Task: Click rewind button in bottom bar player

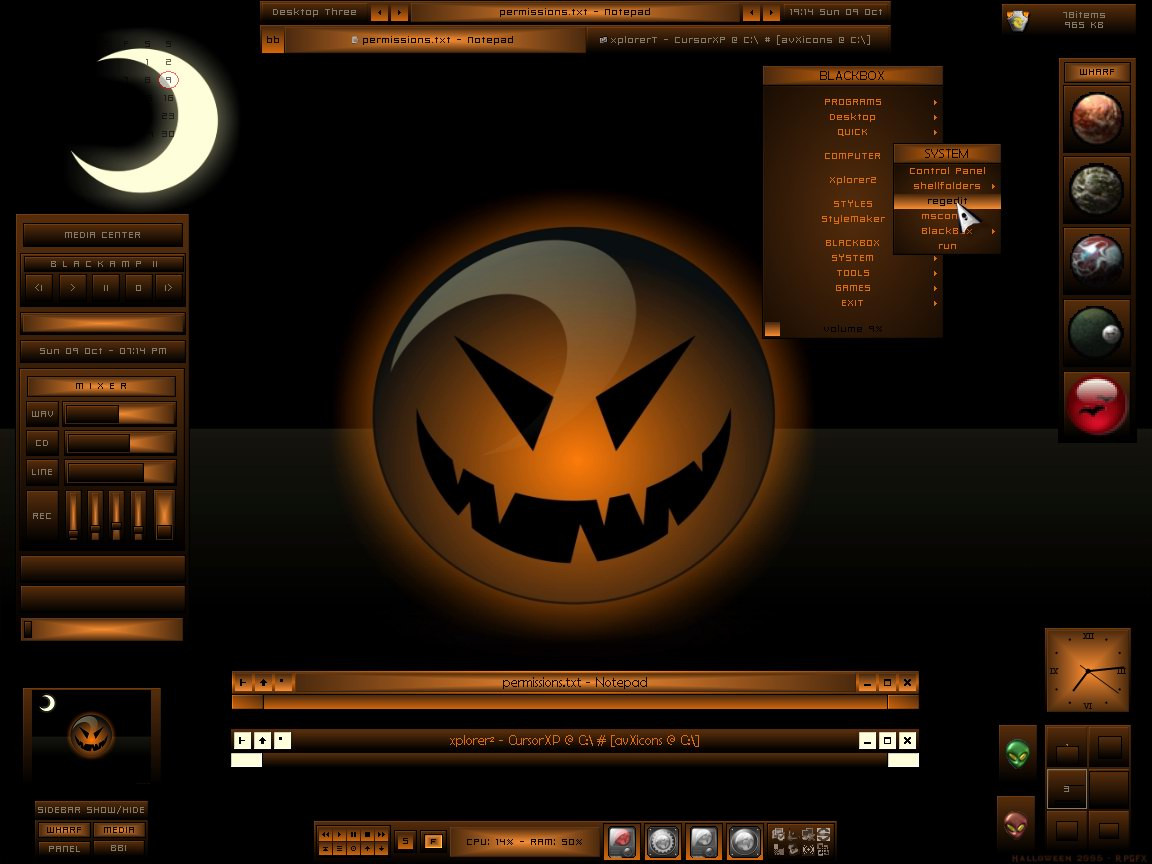Action: 325,835
